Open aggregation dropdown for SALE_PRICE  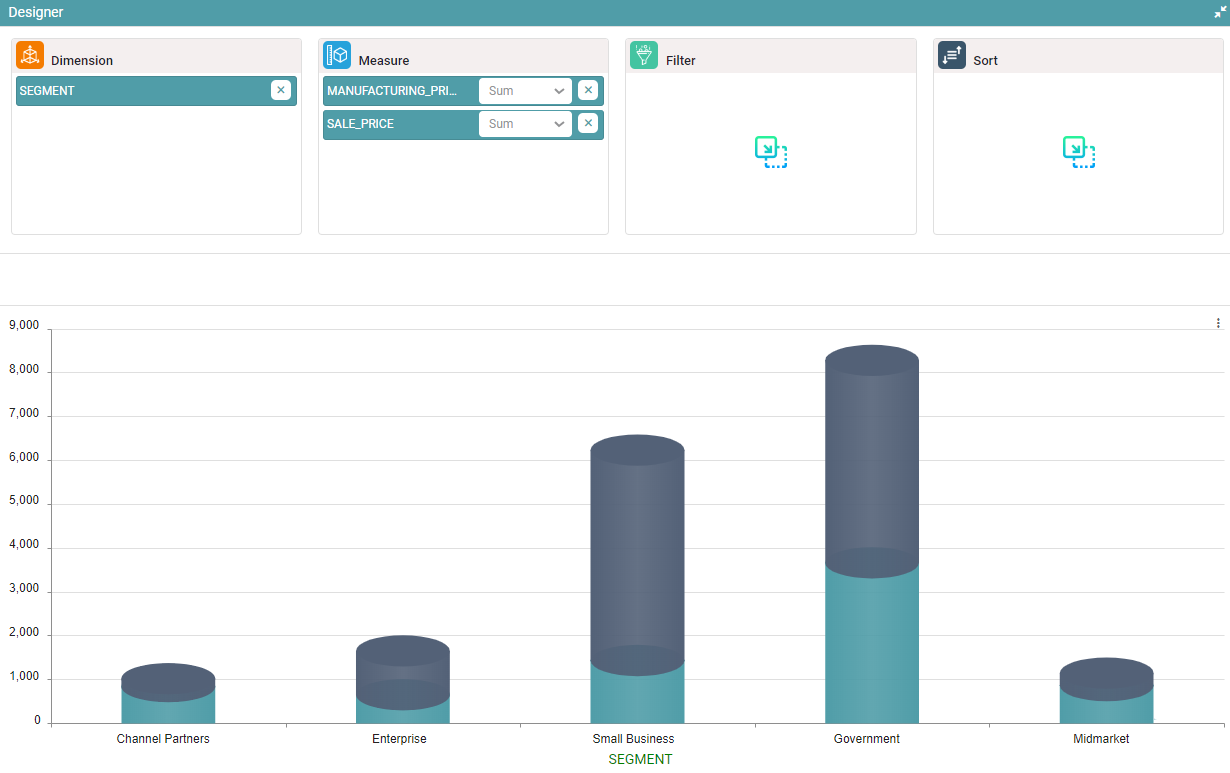pyautogui.click(x=525, y=124)
